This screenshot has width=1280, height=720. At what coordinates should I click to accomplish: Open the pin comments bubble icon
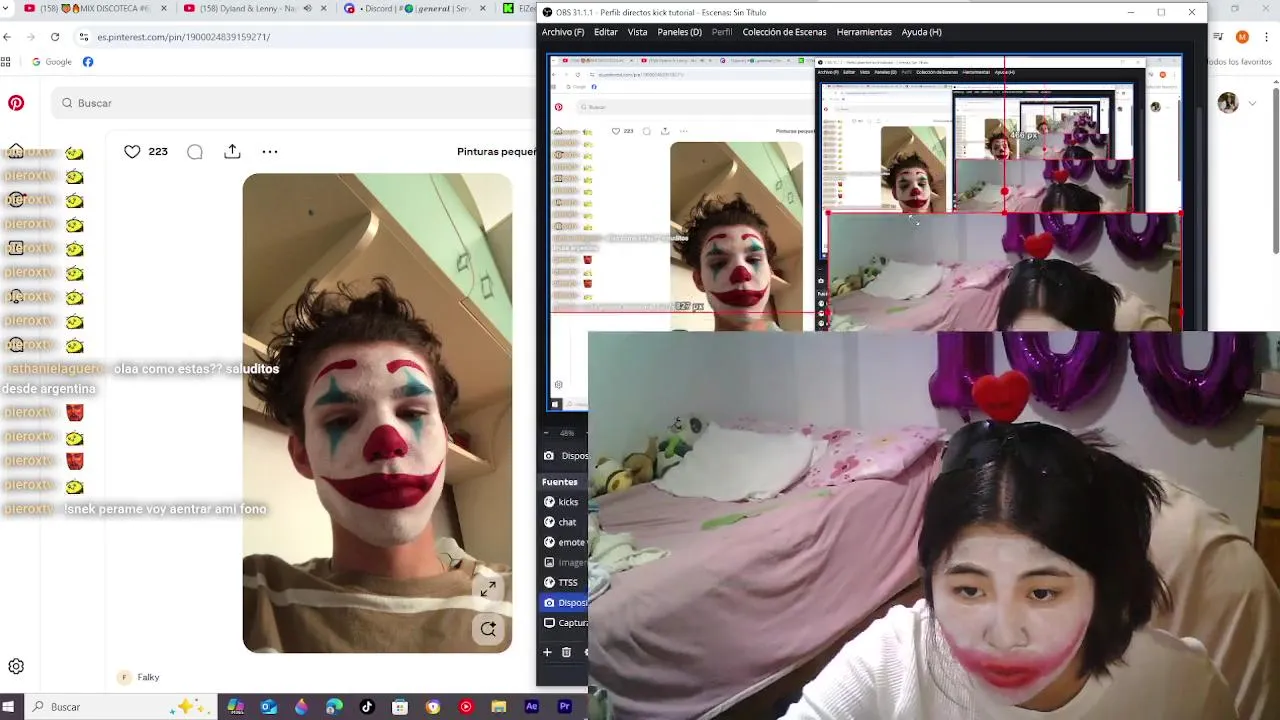195,152
